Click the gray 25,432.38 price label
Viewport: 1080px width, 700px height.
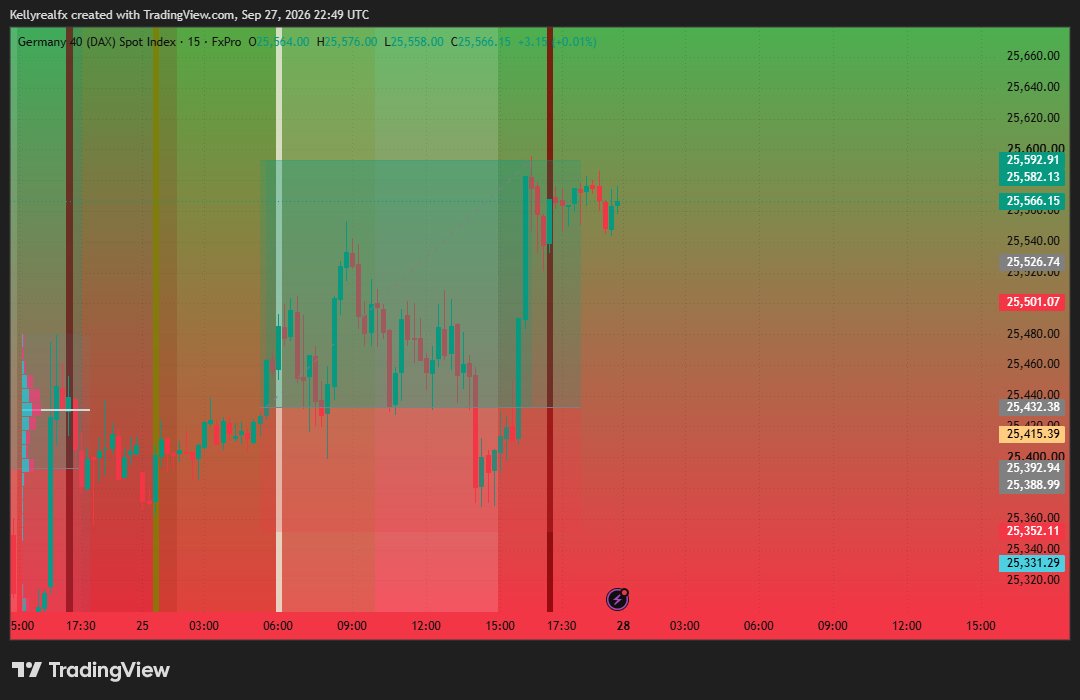pyautogui.click(x=1032, y=407)
